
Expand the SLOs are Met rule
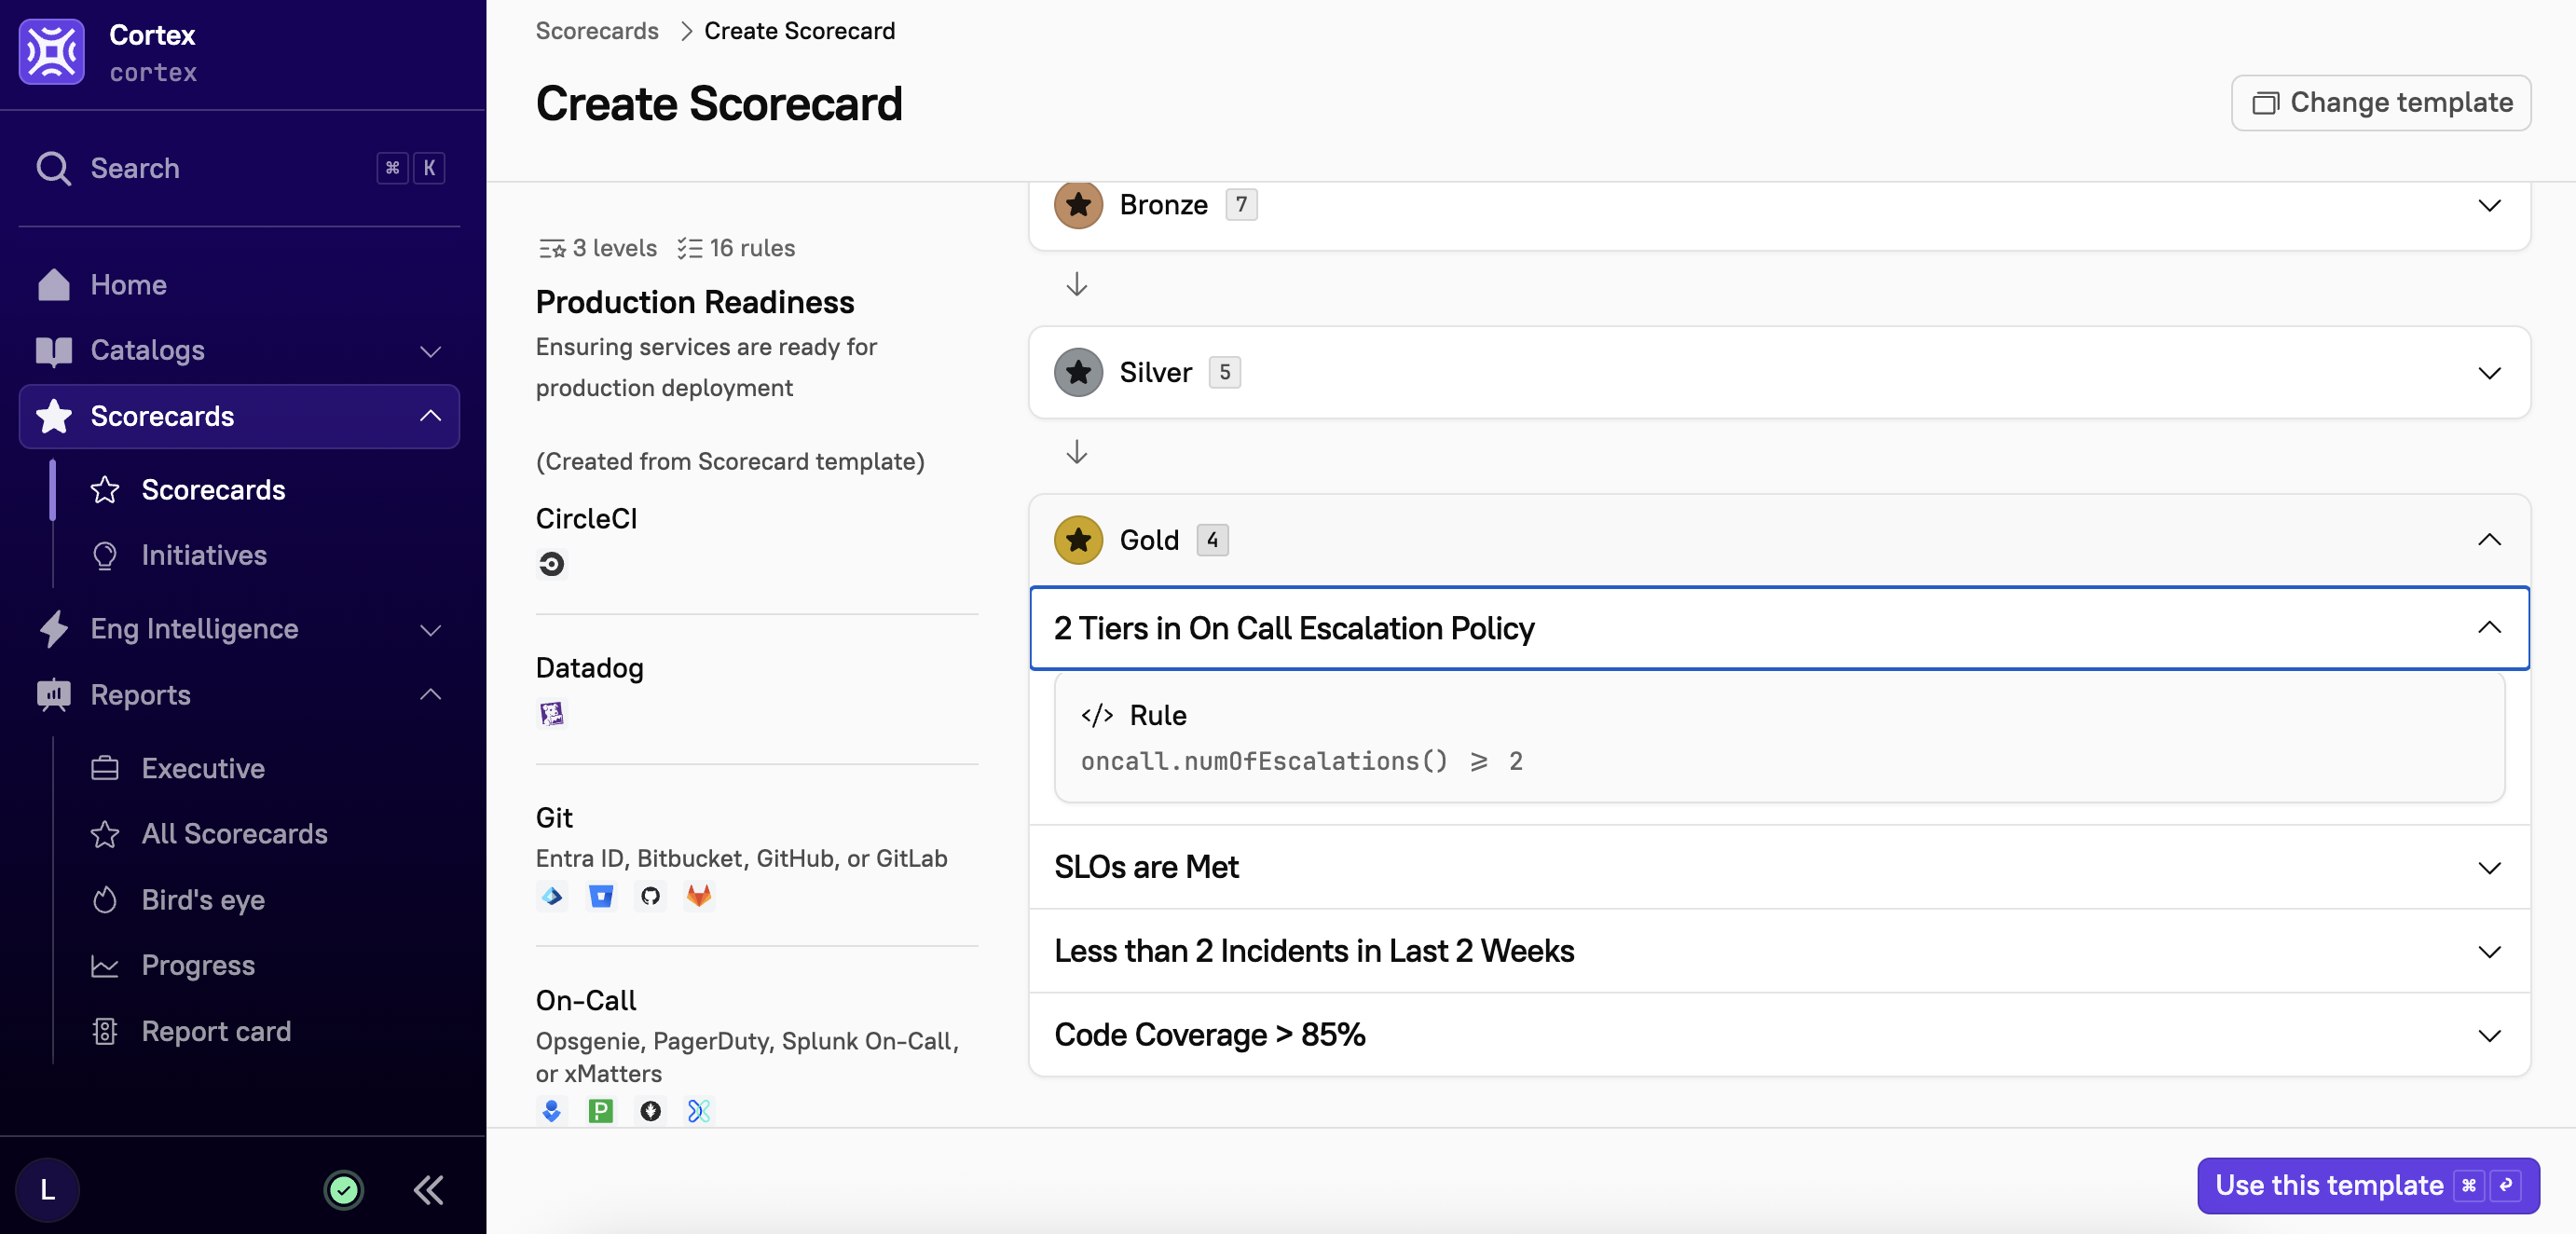point(2489,867)
